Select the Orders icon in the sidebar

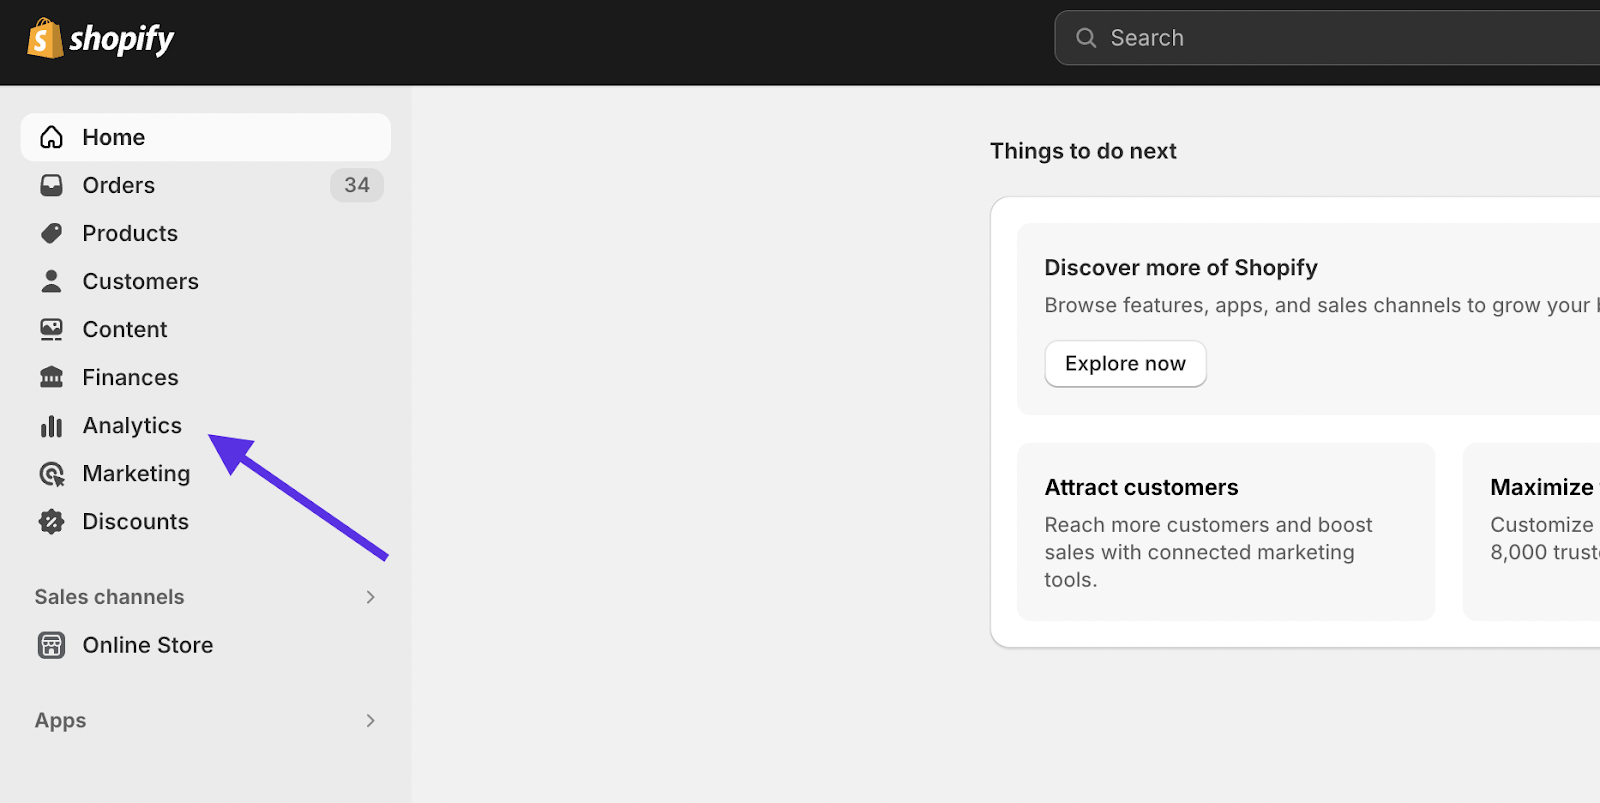click(51, 185)
